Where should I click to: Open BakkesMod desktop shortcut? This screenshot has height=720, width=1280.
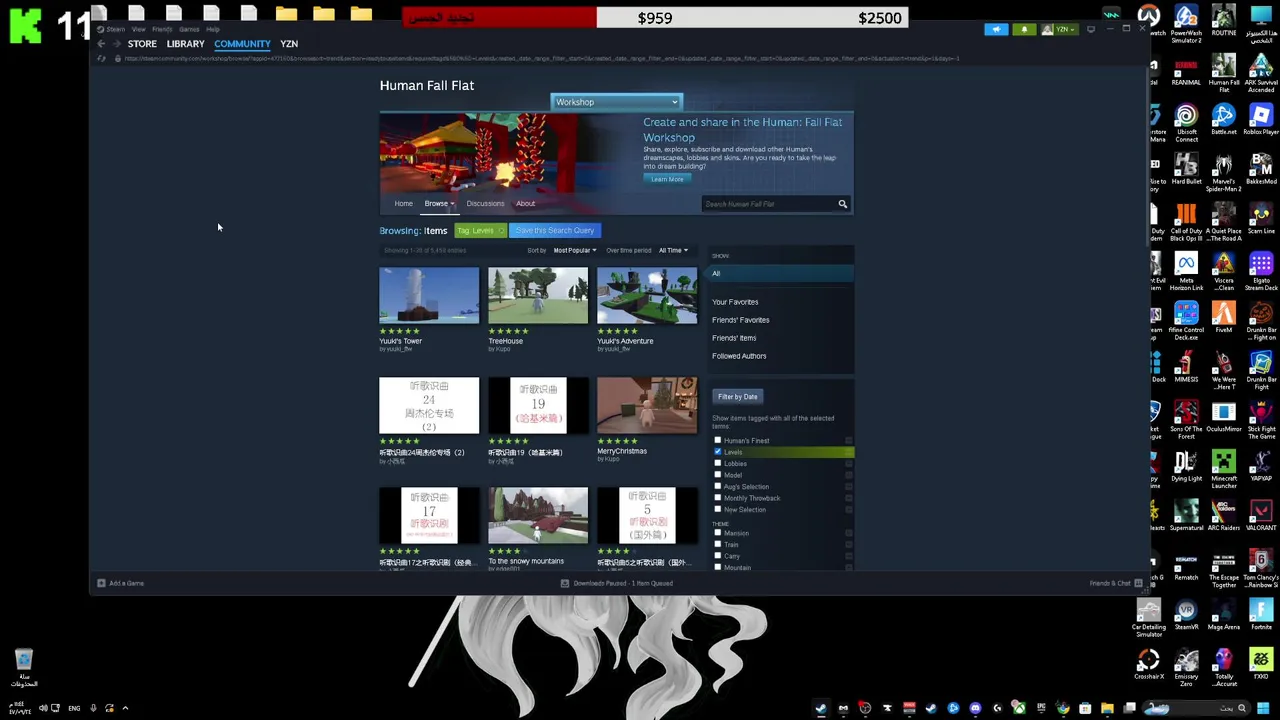(x=1261, y=170)
